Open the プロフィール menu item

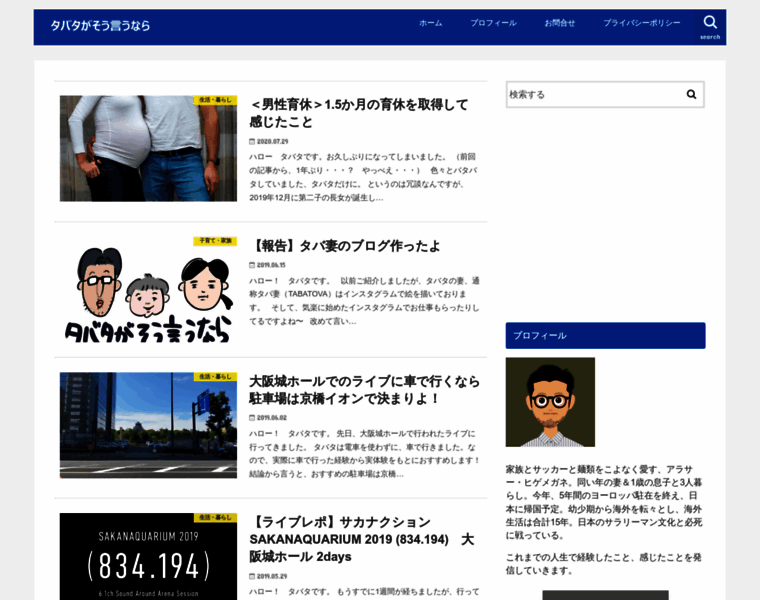[x=493, y=23]
